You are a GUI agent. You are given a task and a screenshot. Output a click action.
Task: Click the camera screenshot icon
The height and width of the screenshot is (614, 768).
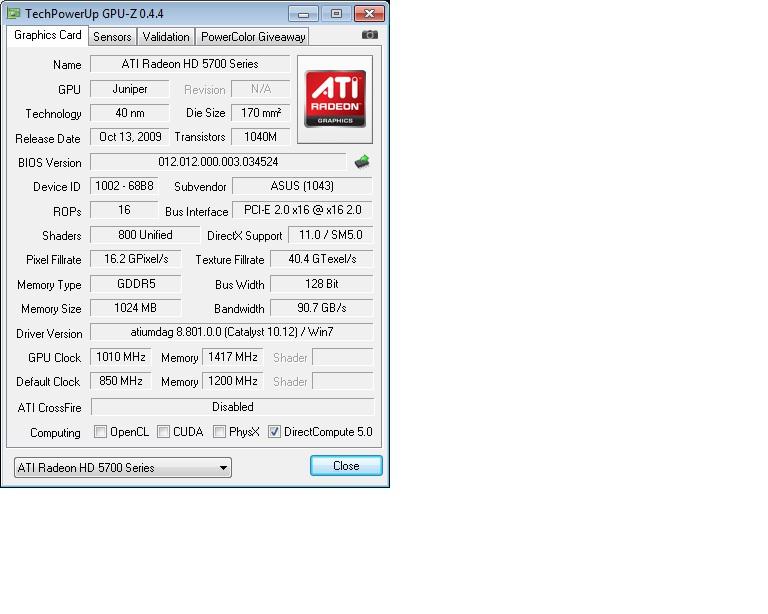pos(369,35)
